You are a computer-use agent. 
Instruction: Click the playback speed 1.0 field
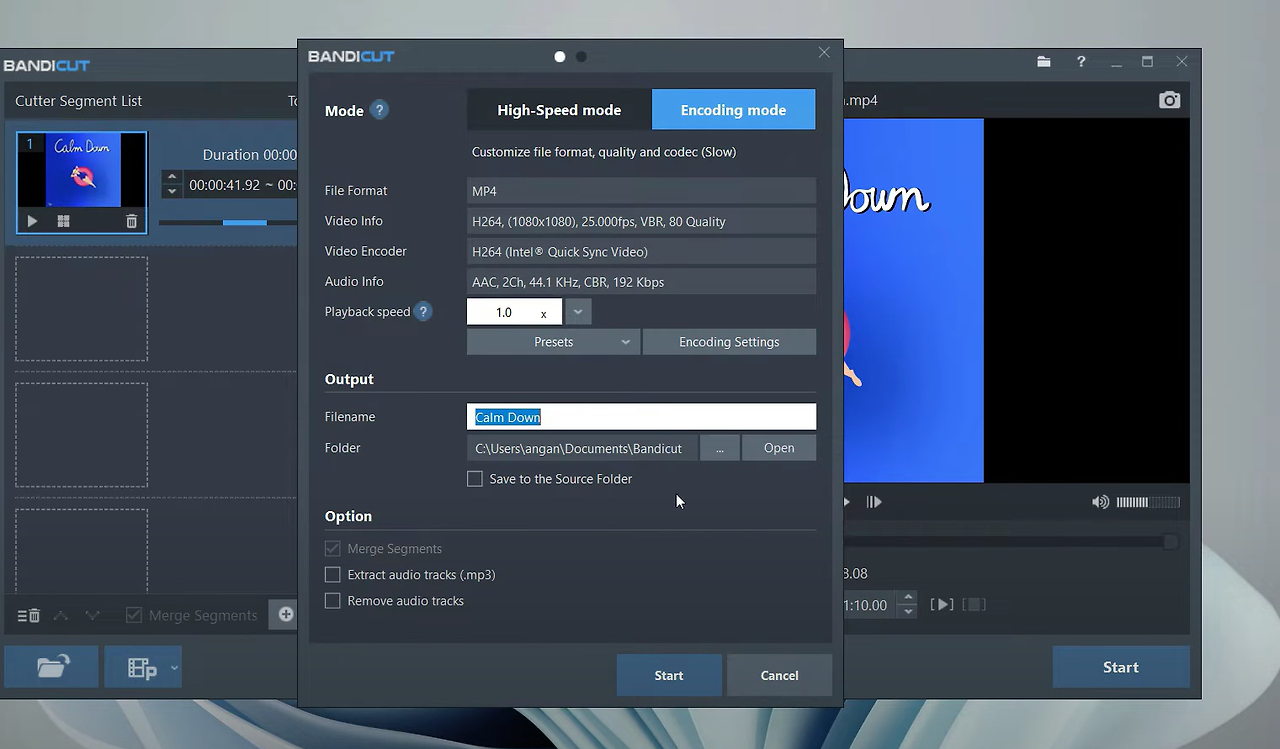pos(514,312)
